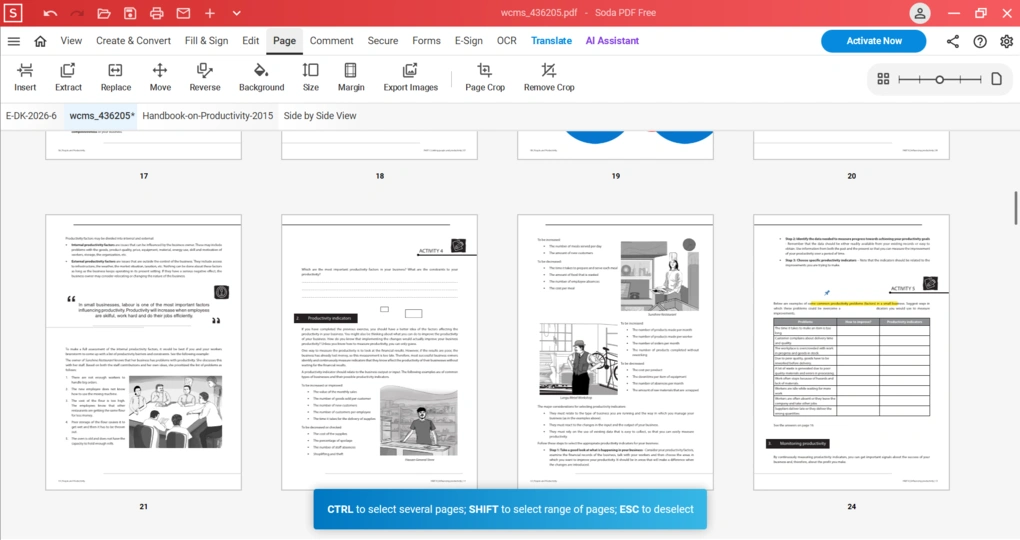Select the page 18 thumbnail
This screenshot has height=540, width=1020.
point(379,144)
